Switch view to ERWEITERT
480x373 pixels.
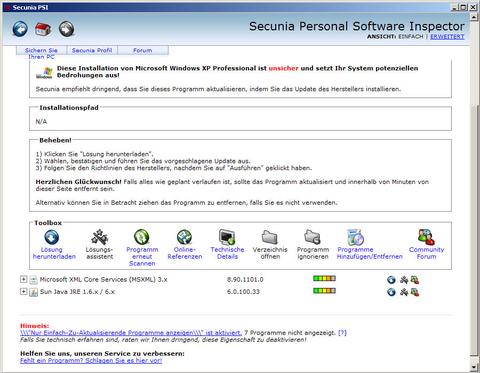[447, 37]
